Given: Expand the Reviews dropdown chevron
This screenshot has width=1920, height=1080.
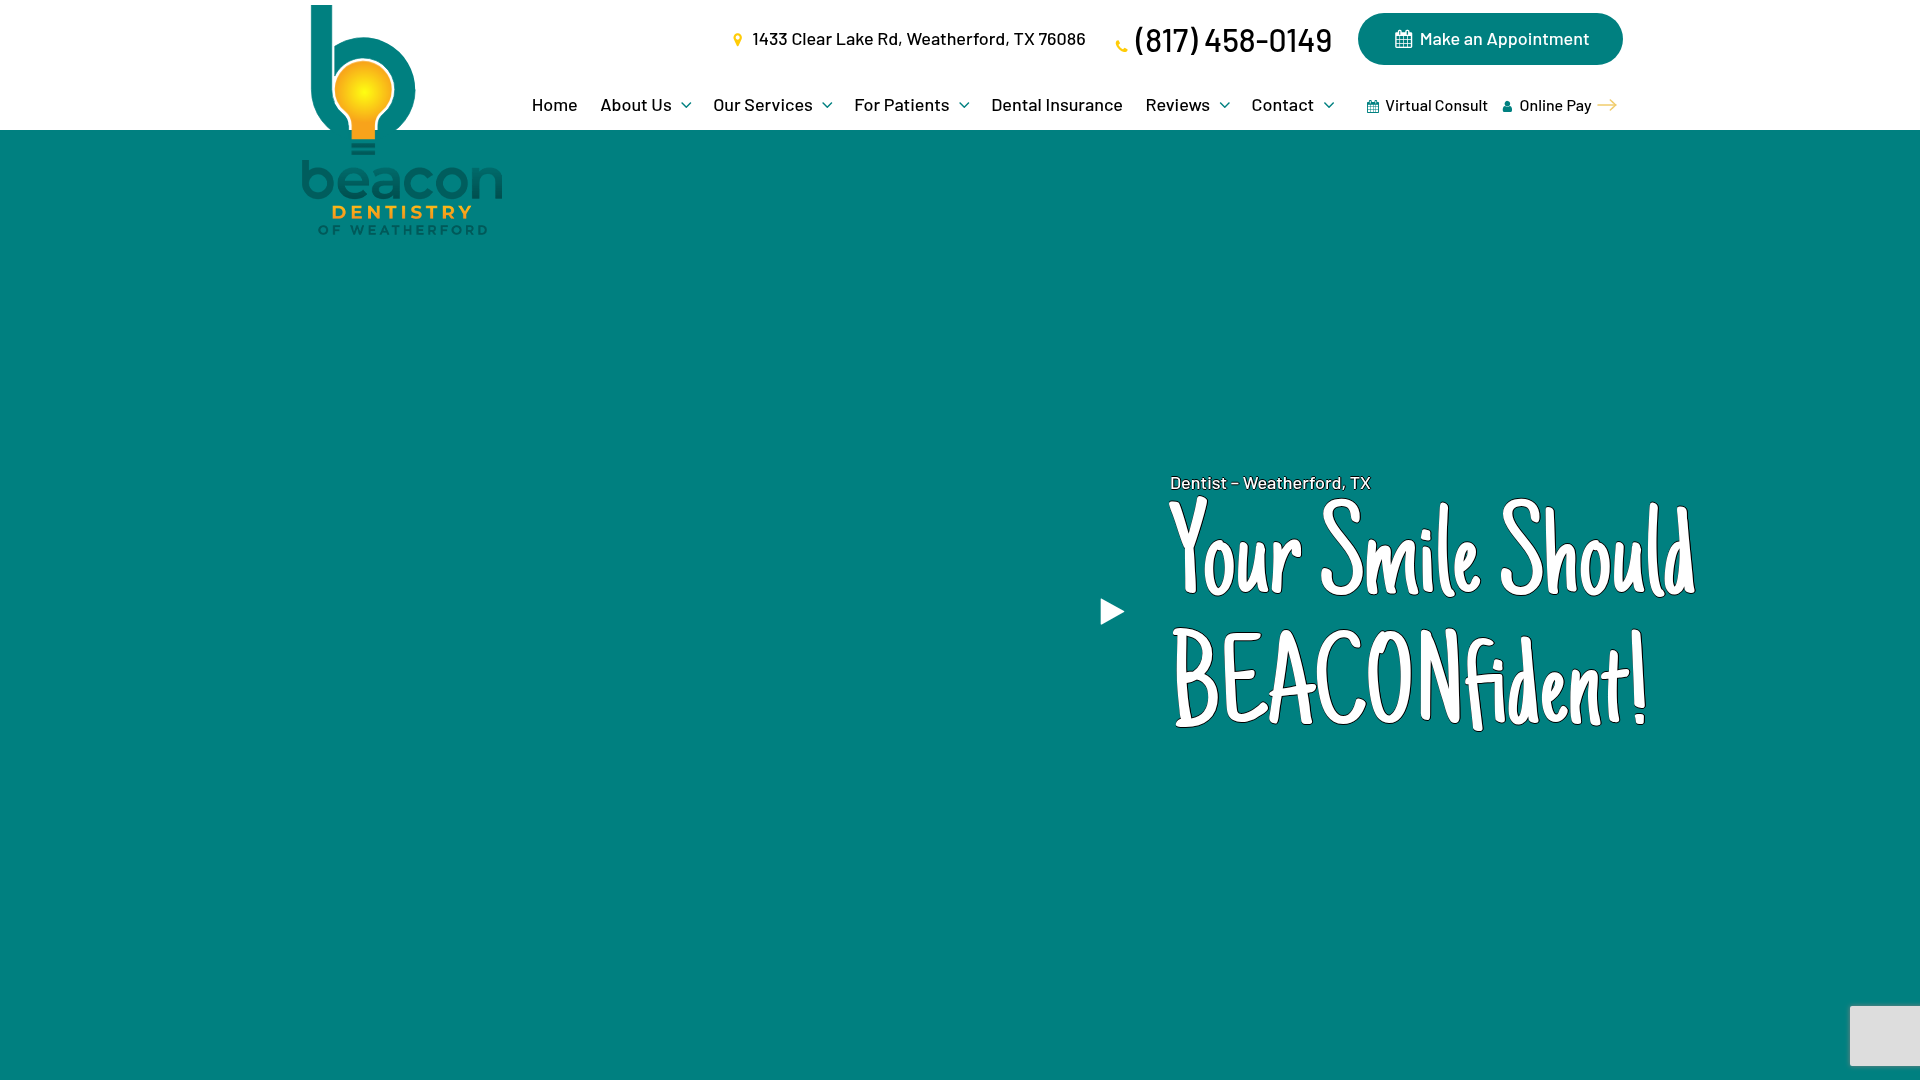Looking at the screenshot, I should [1224, 105].
